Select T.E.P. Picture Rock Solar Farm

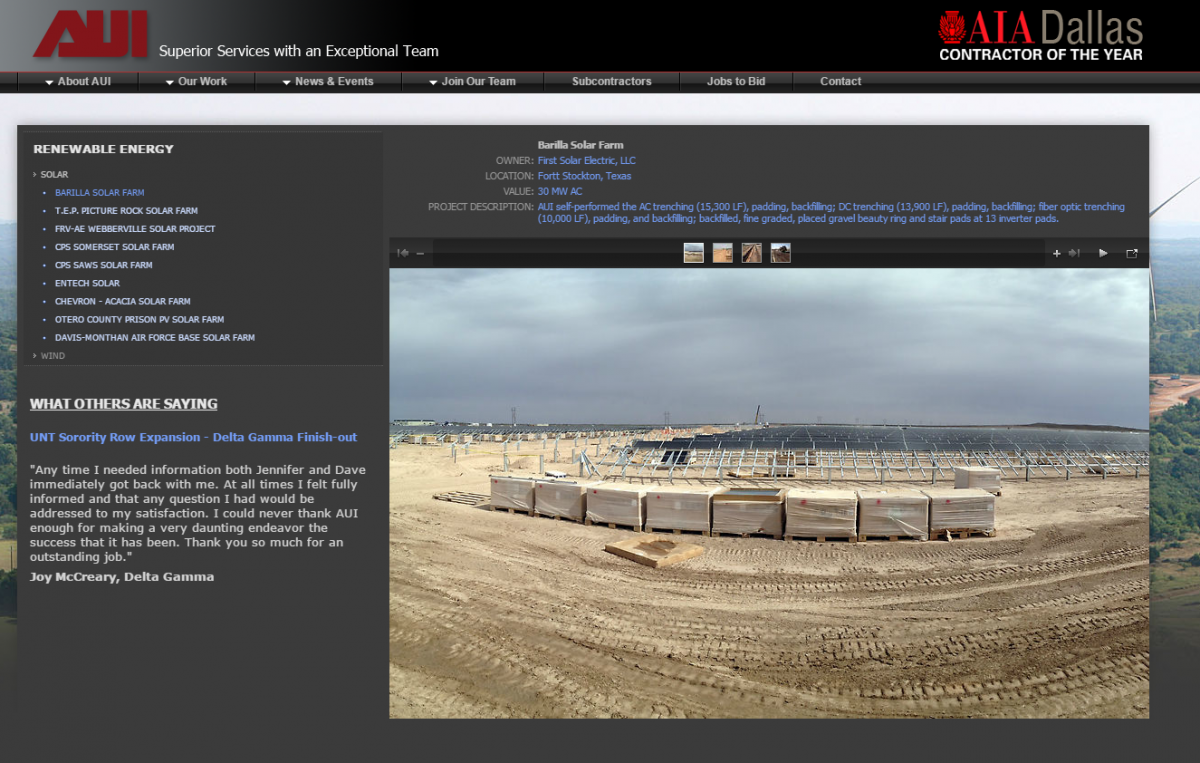click(x=126, y=211)
